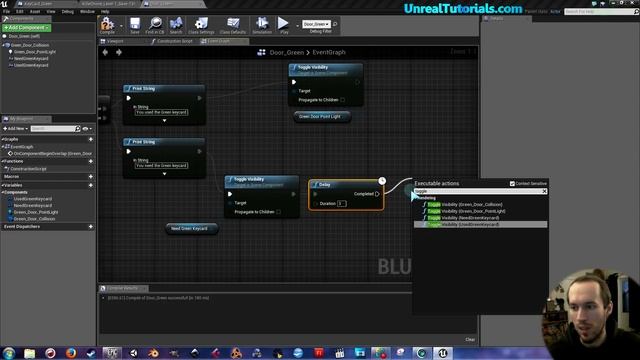This screenshot has width=640, height=360.
Task: Click Clear in the Compiler Results
Action: (x=470, y=340)
